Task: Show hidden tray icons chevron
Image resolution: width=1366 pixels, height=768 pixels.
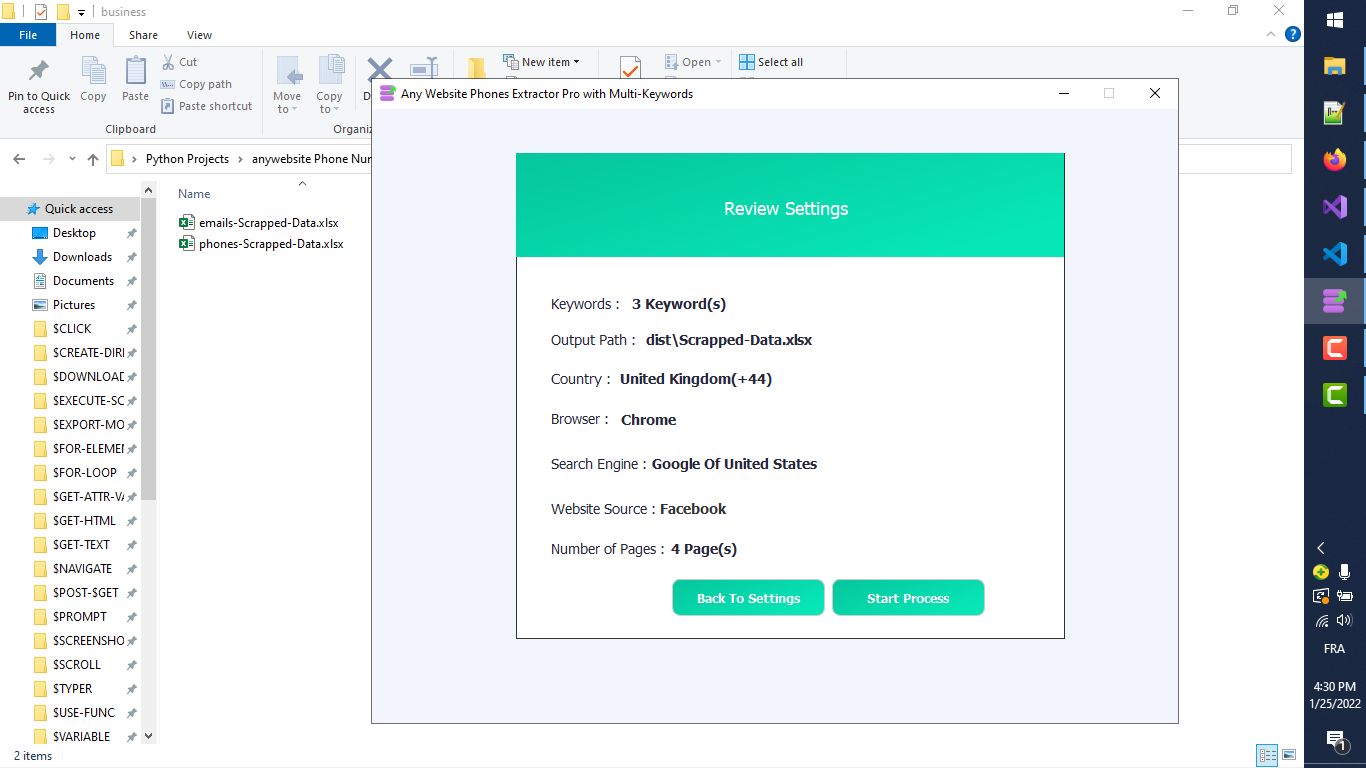Action: [x=1321, y=548]
